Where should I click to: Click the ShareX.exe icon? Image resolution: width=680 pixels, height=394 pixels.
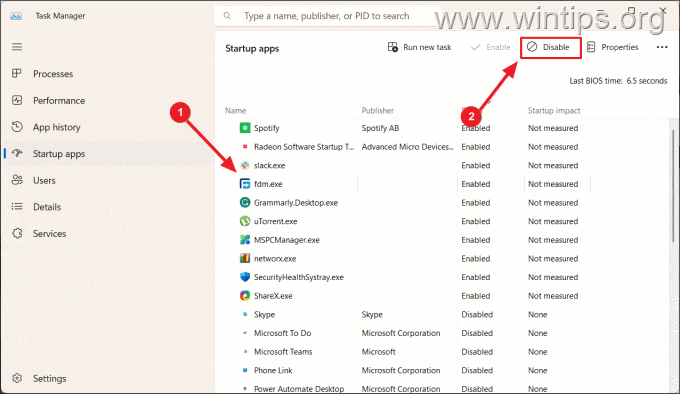tap(245, 296)
